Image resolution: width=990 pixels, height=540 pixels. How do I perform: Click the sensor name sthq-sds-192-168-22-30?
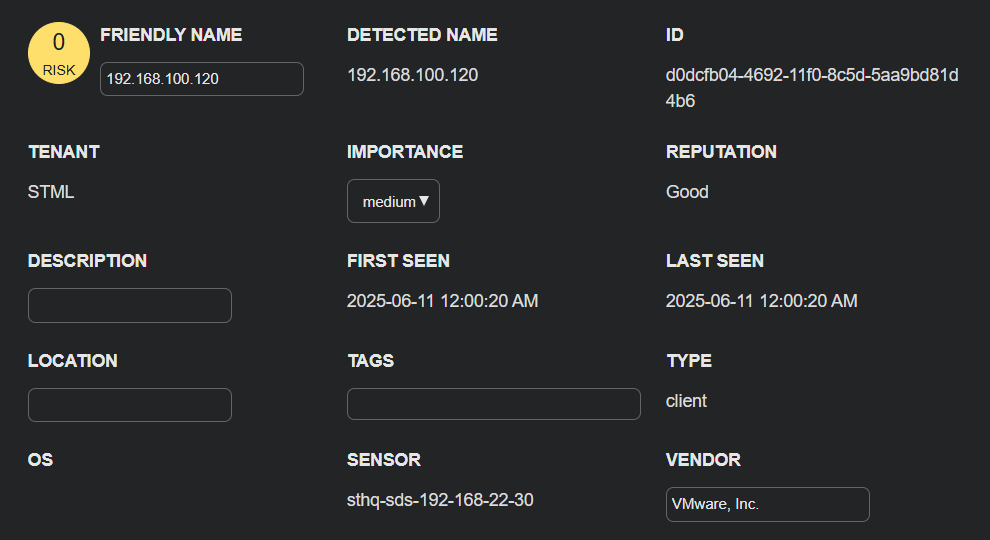[x=440, y=500]
